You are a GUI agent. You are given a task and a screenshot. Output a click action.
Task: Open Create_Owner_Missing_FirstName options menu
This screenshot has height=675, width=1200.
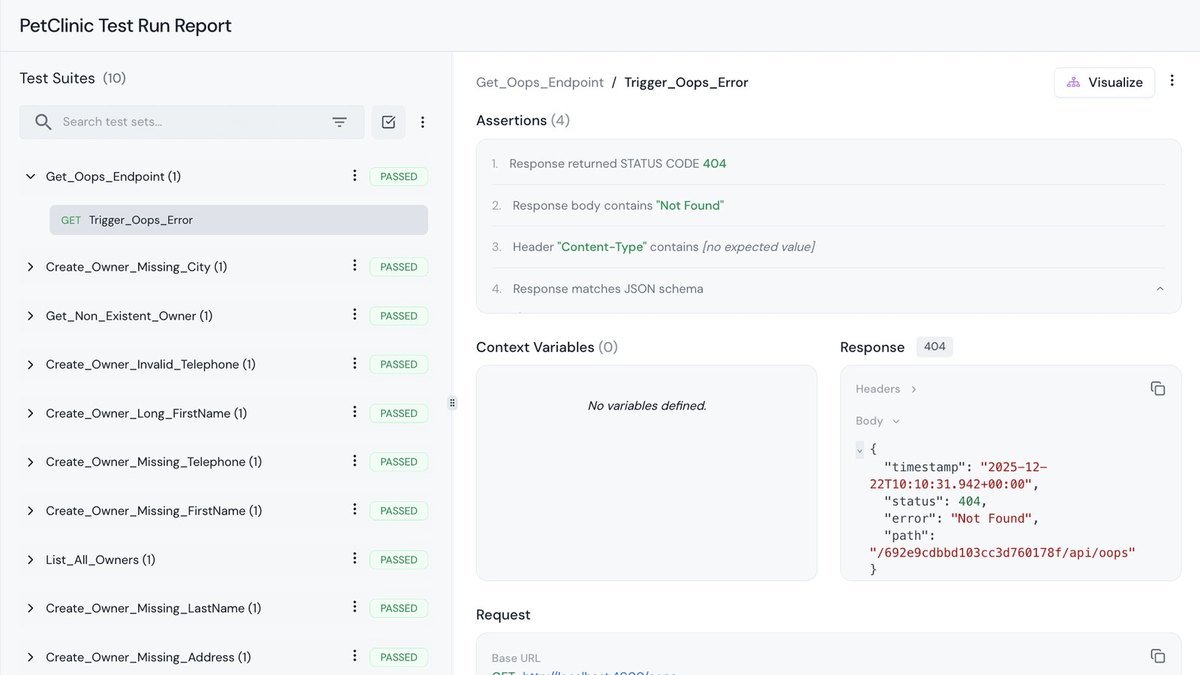click(x=354, y=510)
